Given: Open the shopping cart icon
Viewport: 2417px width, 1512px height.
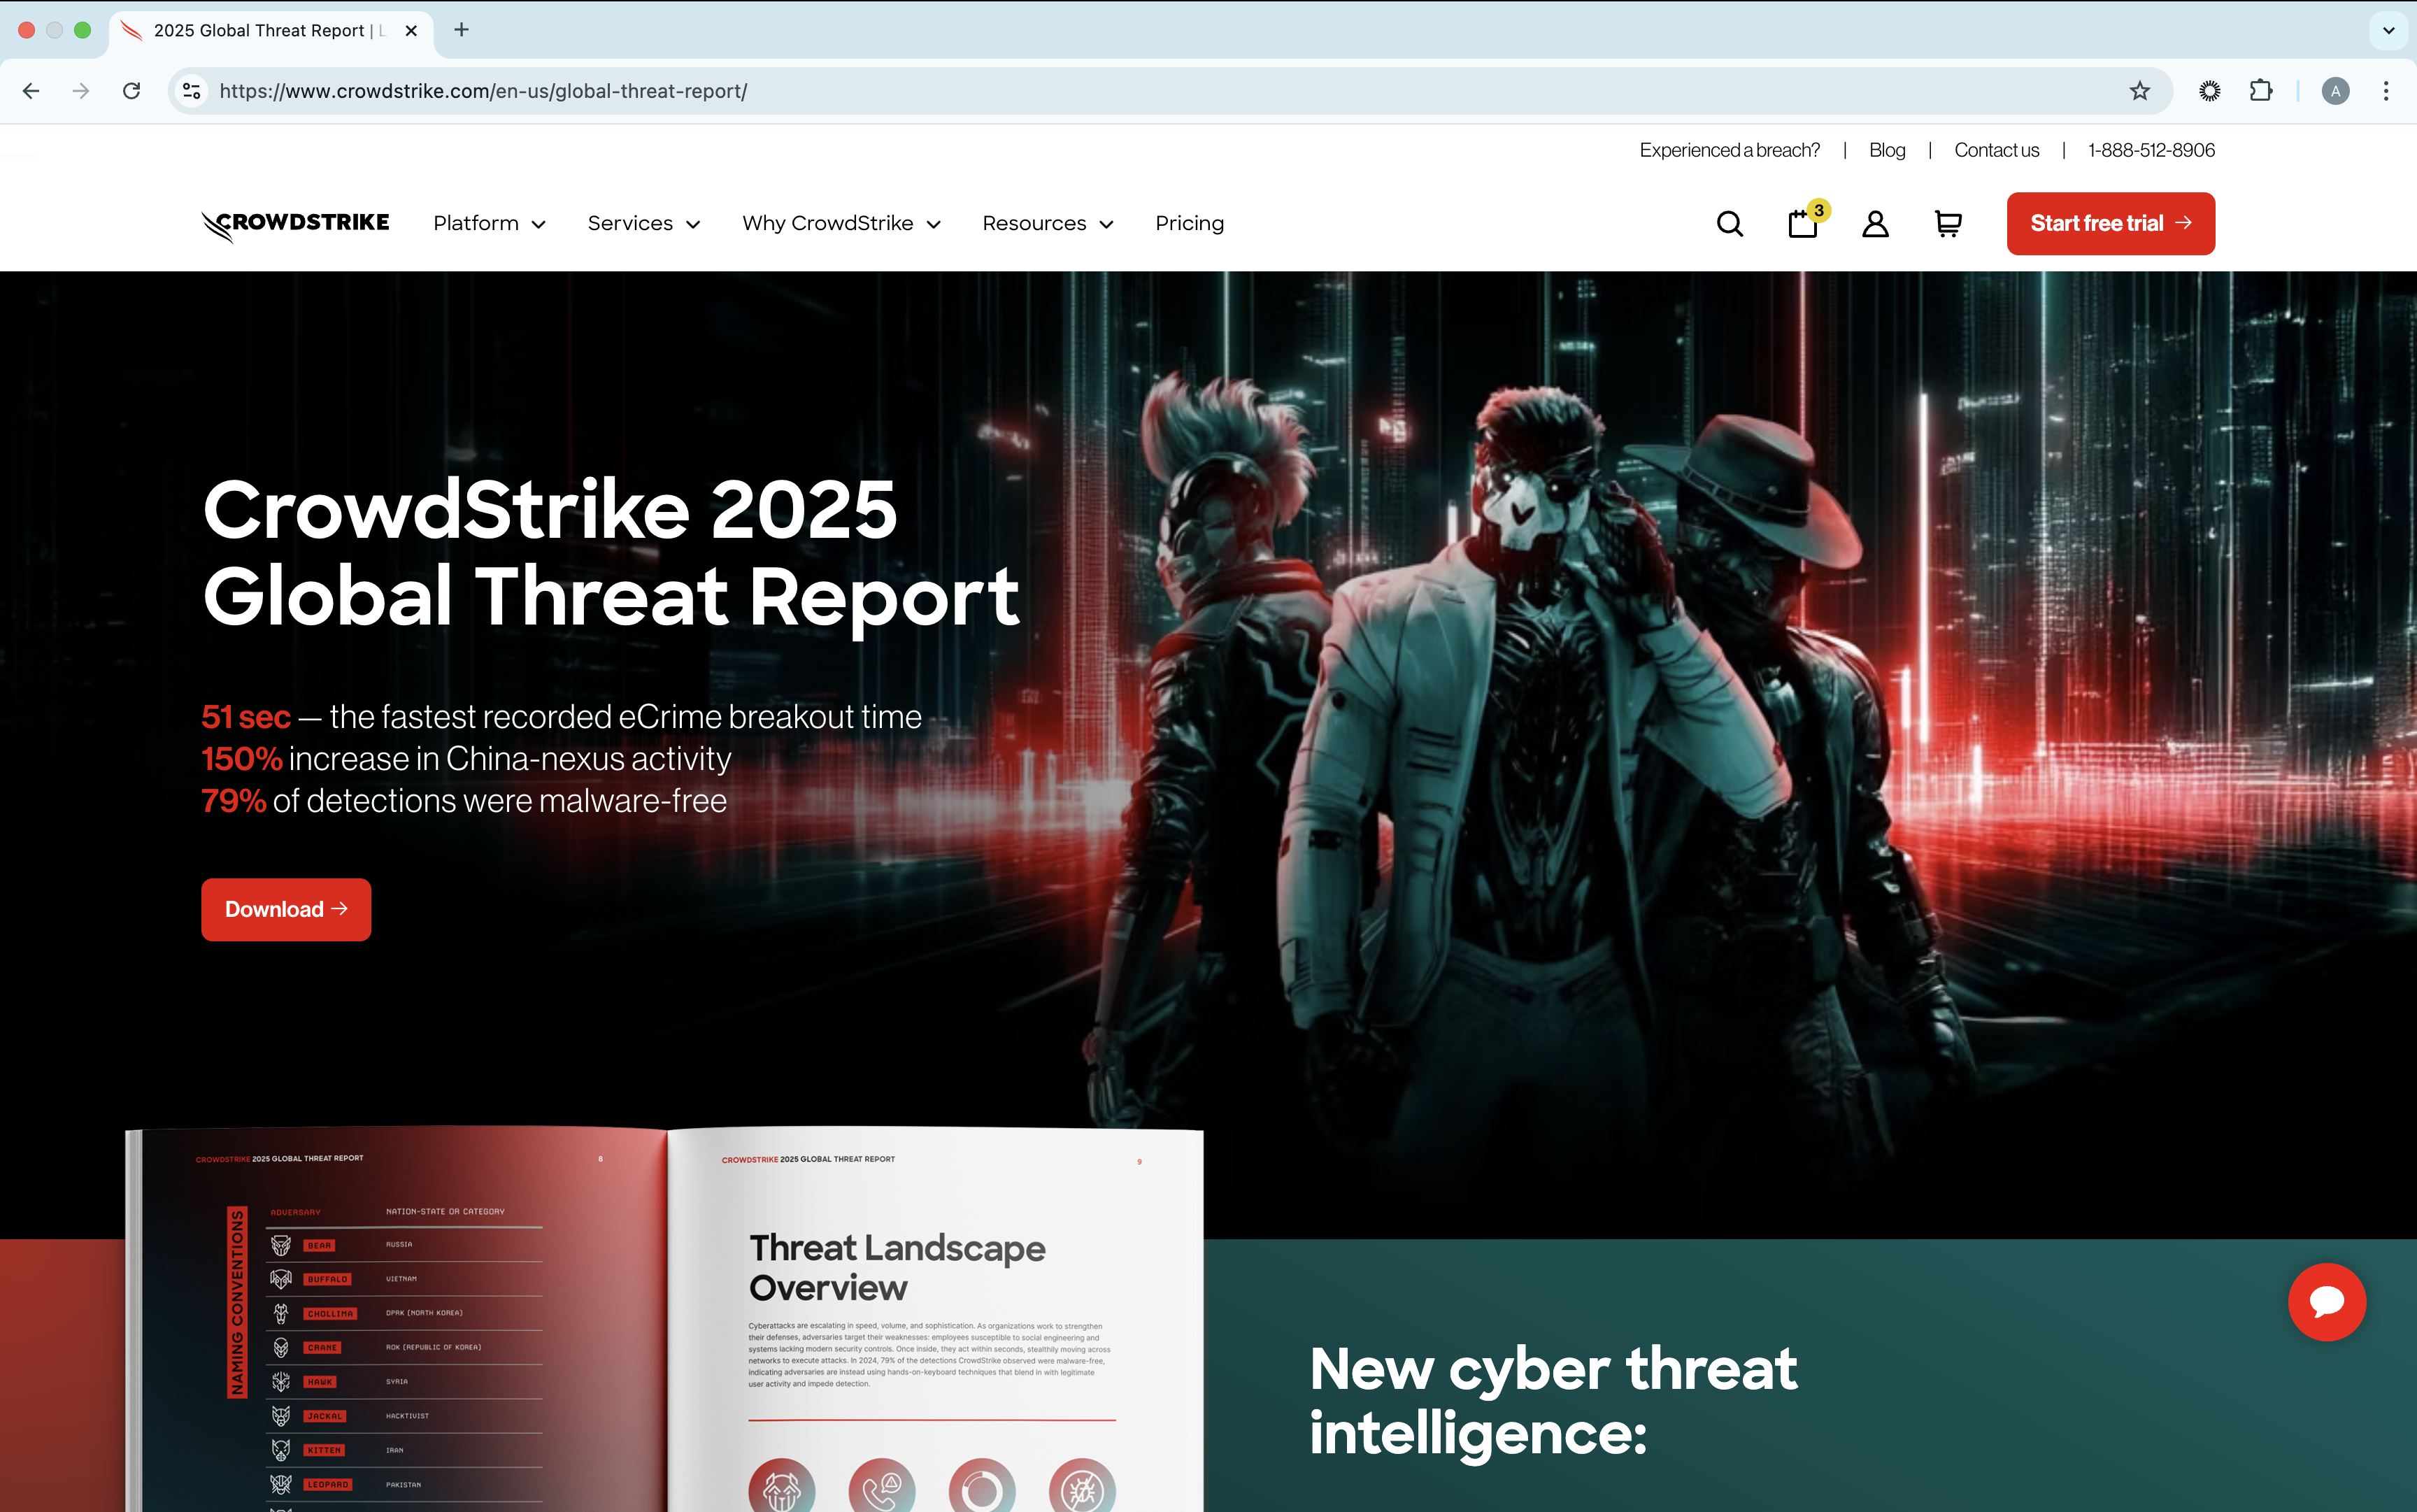Looking at the screenshot, I should pos(1948,224).
